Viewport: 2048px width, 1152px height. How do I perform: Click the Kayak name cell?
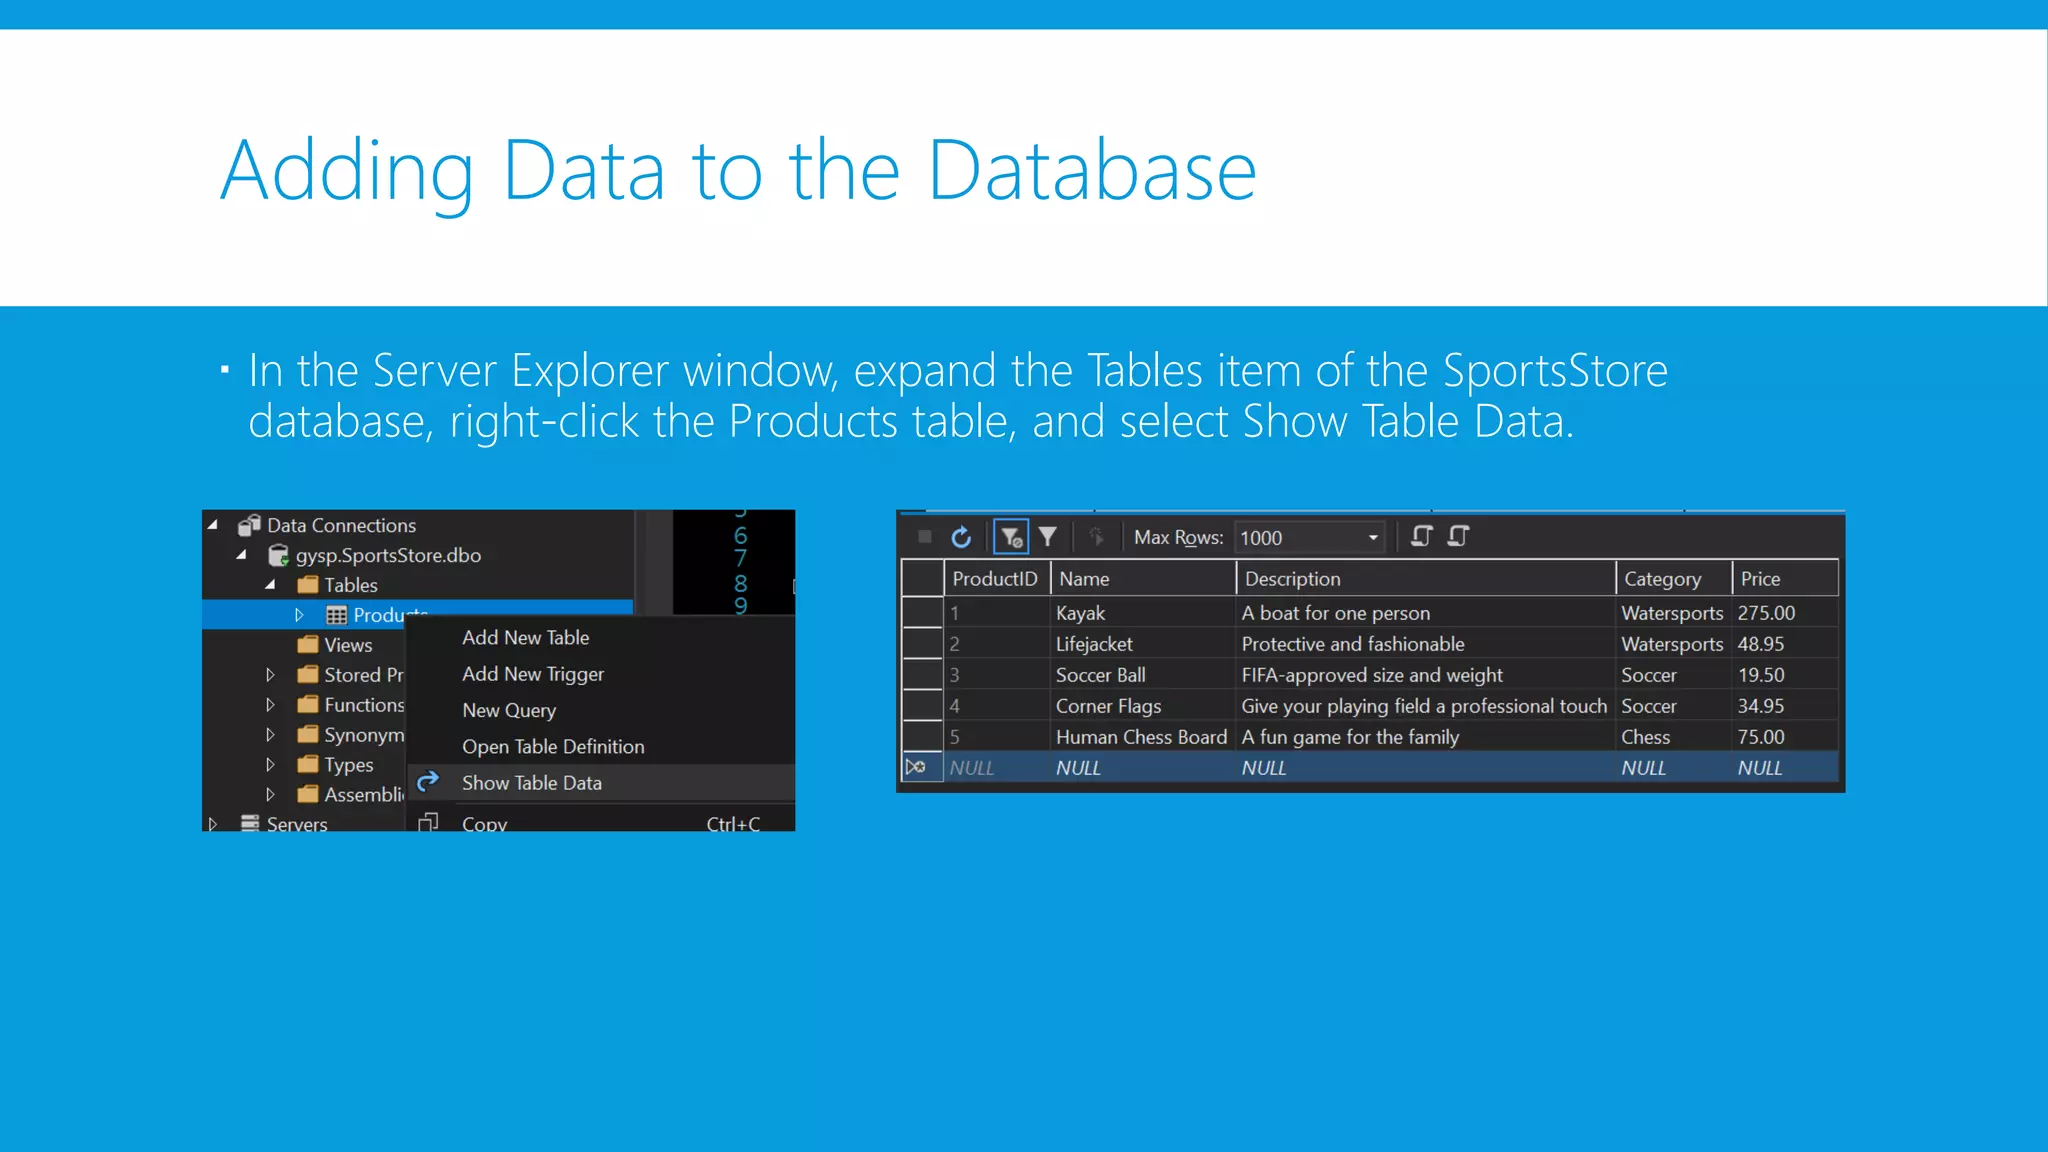[x=1143, y=612]
